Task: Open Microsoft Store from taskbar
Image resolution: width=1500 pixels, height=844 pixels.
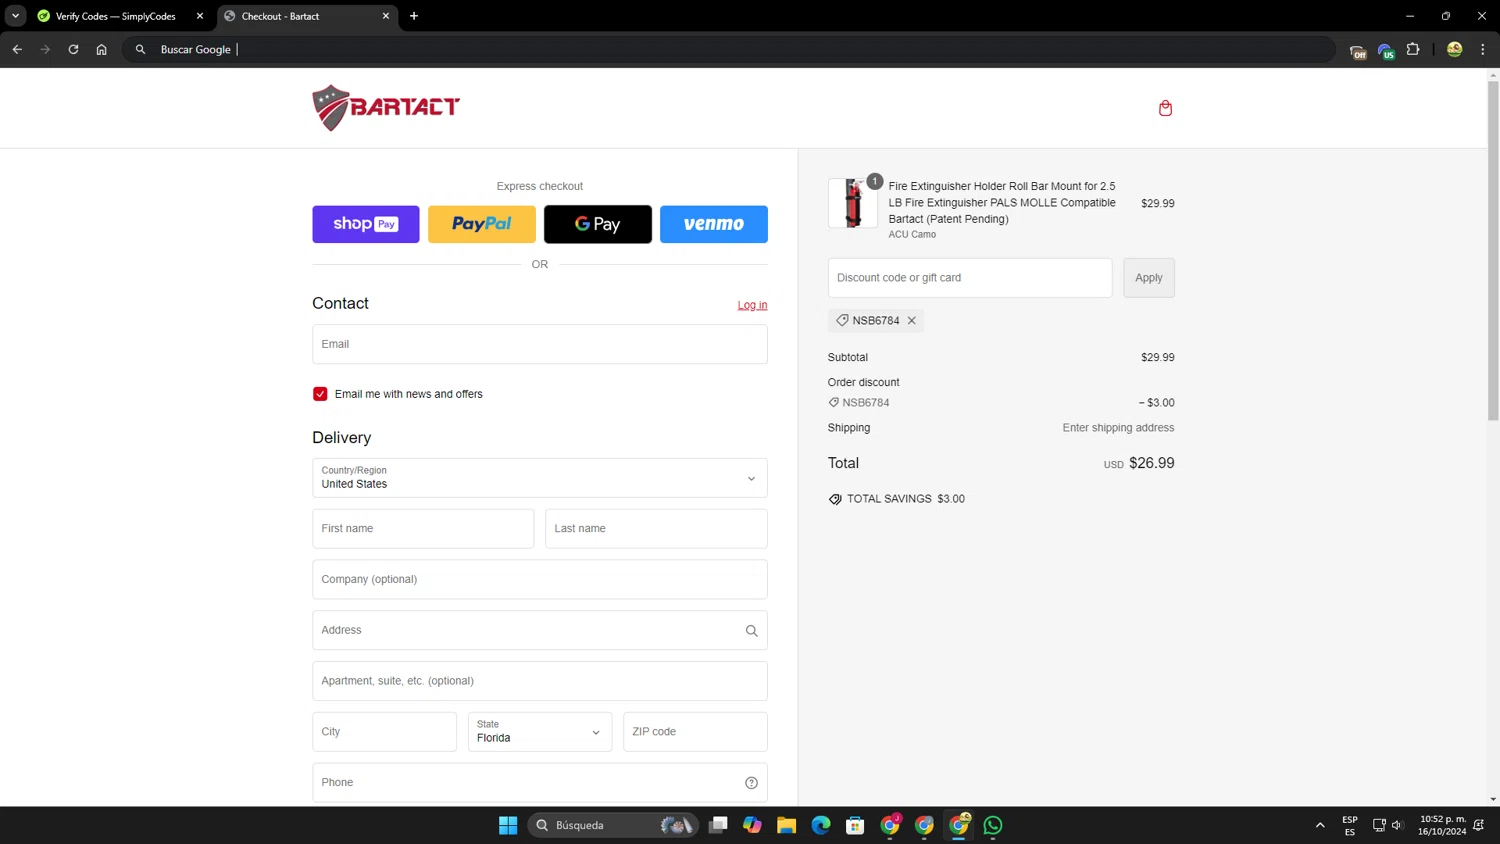Action: [855, 825]
